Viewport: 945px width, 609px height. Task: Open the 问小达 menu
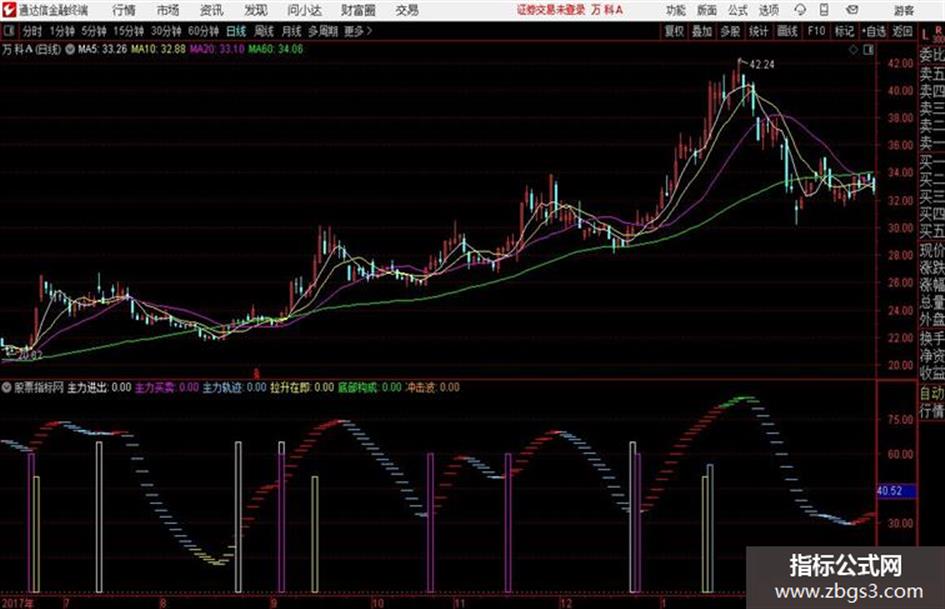(x=304, y=10)
